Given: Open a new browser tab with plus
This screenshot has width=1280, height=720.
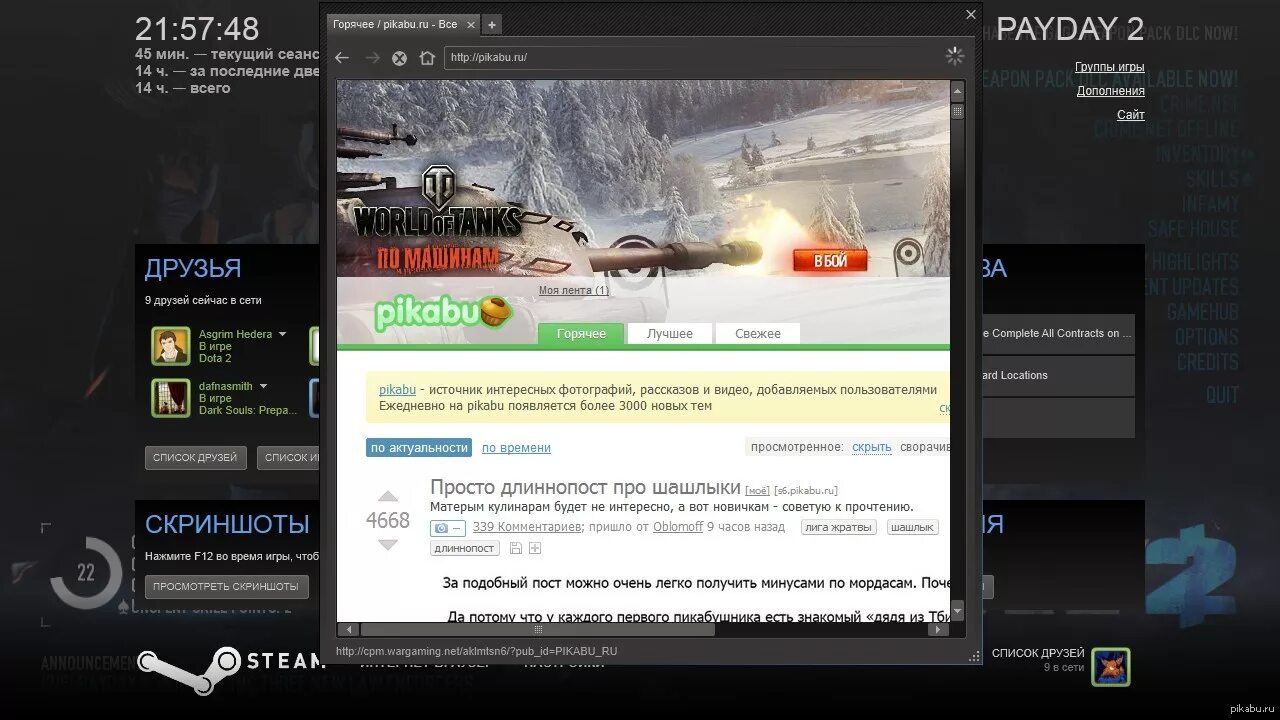Looking at the screenshot, I should point(491,24).
